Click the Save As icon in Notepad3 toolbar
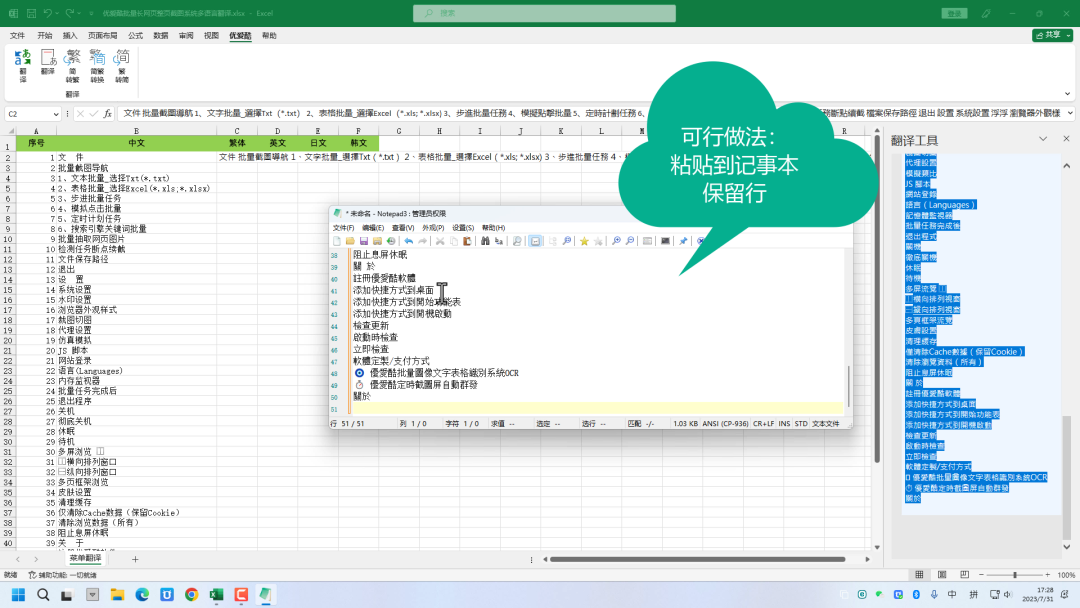This screenshot has width=1080, height=608. tap(377, 241)
